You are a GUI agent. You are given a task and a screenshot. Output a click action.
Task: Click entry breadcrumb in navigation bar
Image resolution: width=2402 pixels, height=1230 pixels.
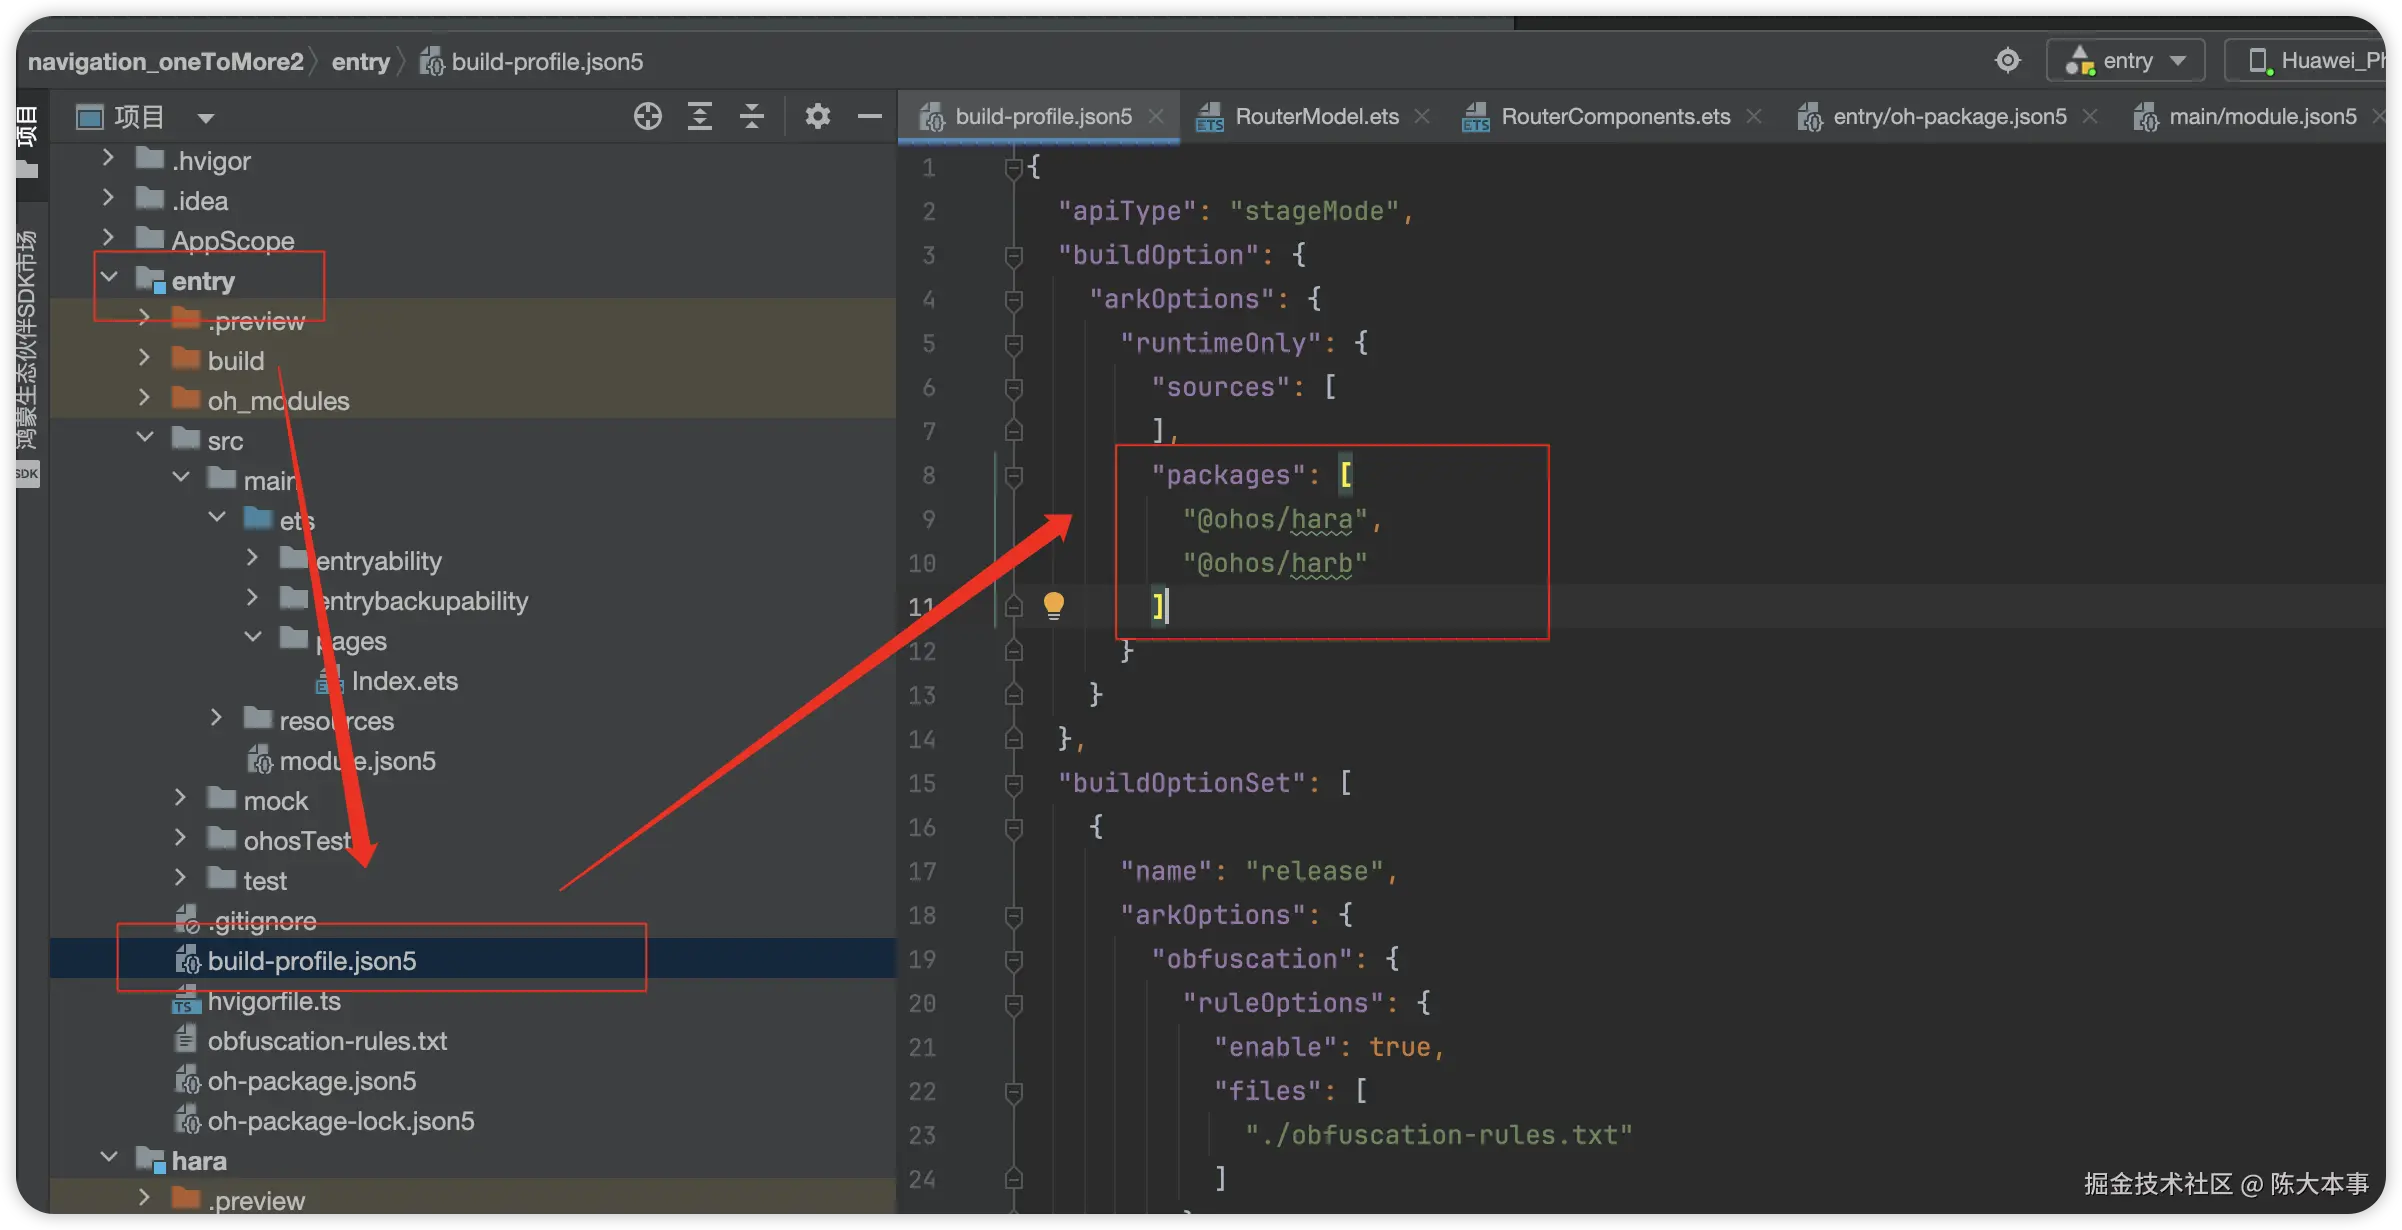click(x=360, y=62)
